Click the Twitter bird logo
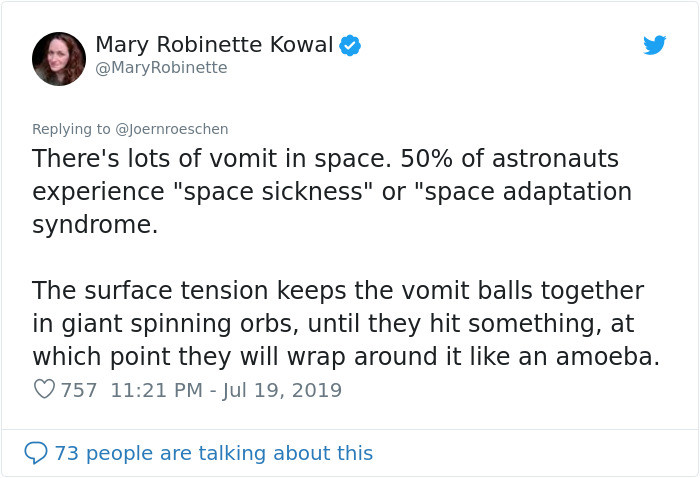The height and width of the screenshot is (478, 700). (654, 45)
